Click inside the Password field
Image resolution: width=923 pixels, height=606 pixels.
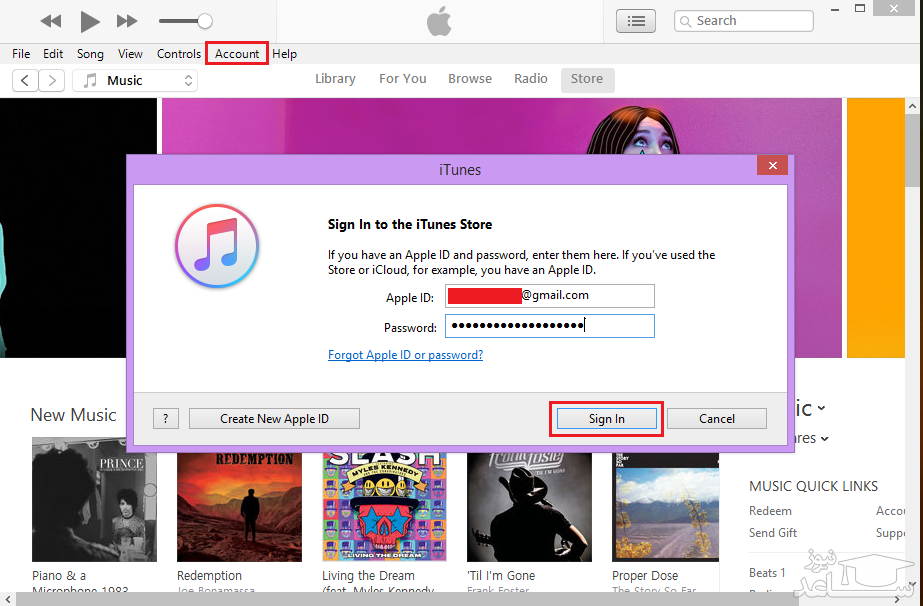pyautogui.click(x=550, y=326)
